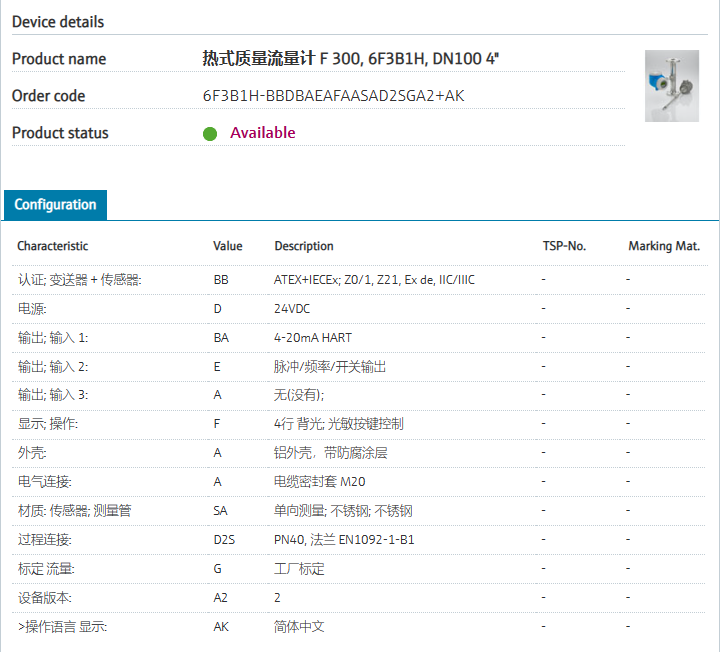Select the PN40 flange EN1092-1-B1 description
The image size is (720, 652).
(344, 540)
